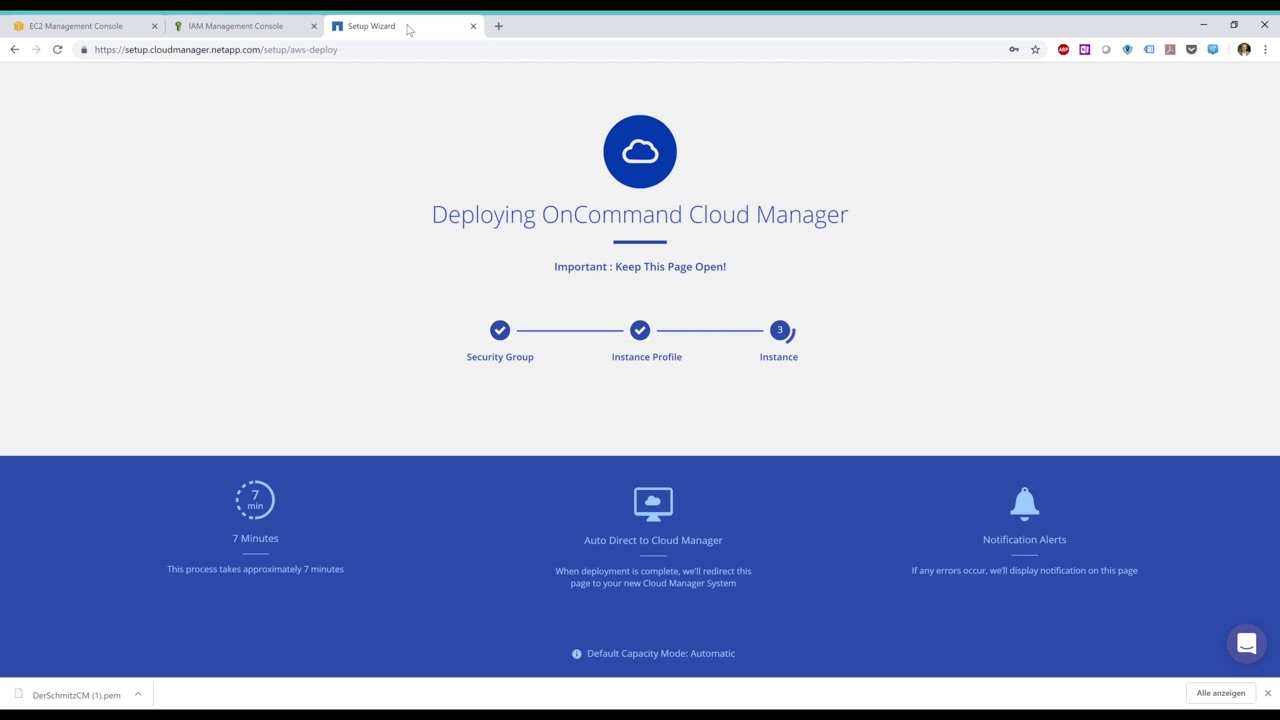The height and width of the screenshot is (720, 1280).
Task: Click 'If any errors occur' notification description
Action: pyautogui.click(x=1024, y=571)
